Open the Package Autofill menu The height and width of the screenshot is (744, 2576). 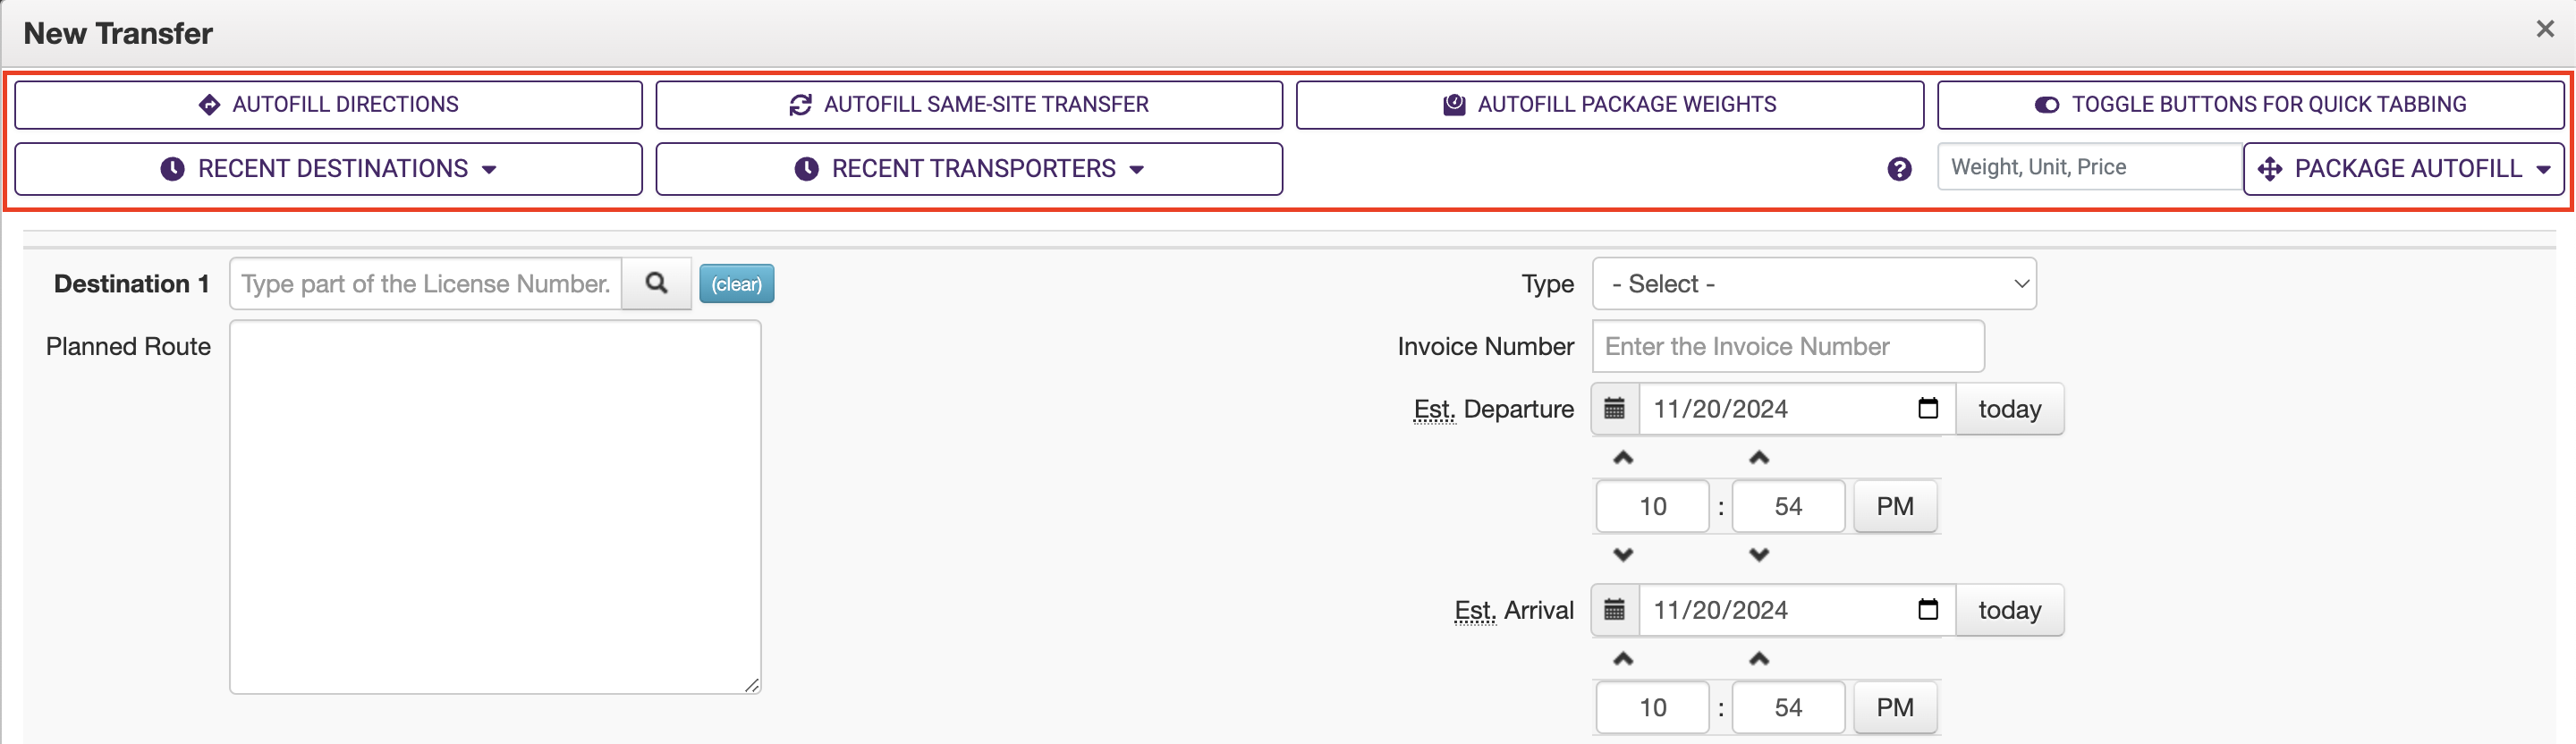tap(2403, 169)
